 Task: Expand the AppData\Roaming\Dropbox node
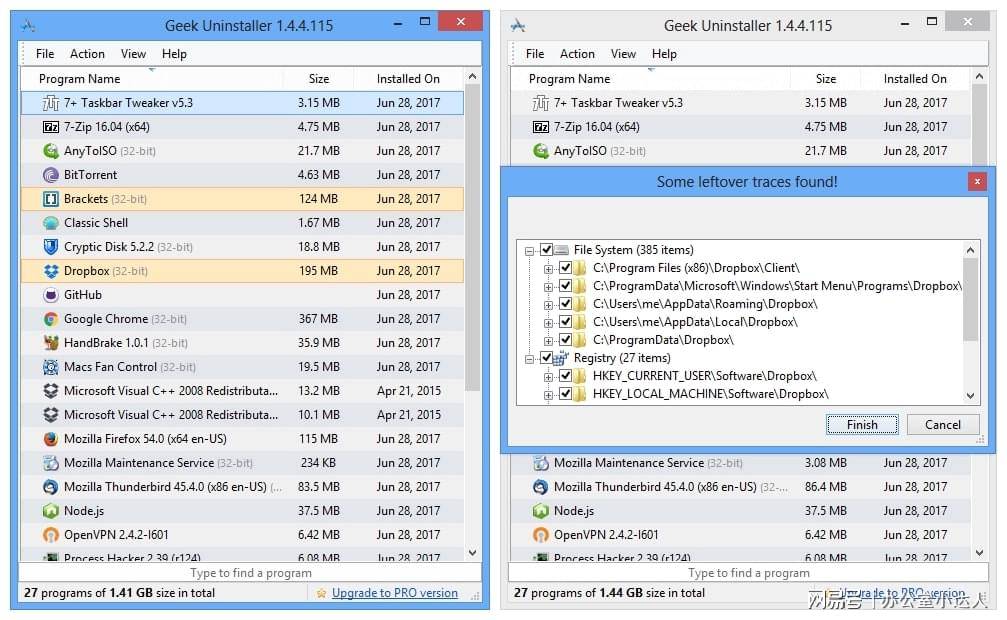click(x=548, y=305)
